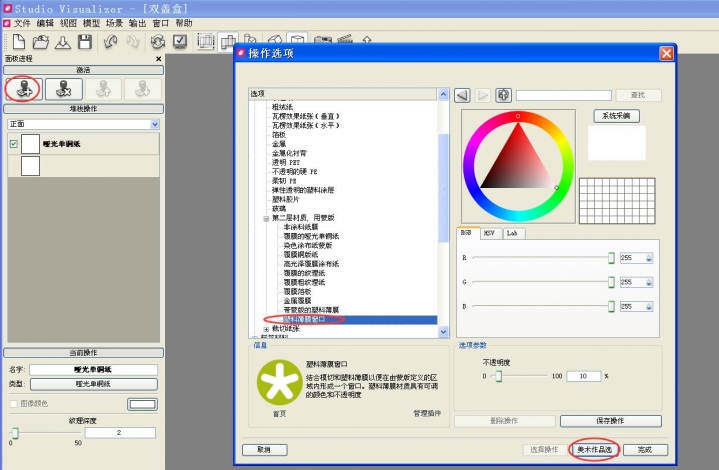
Task: Expand the 裁切epoch 裁切 tree node below selection
Action: click(266, 328)
